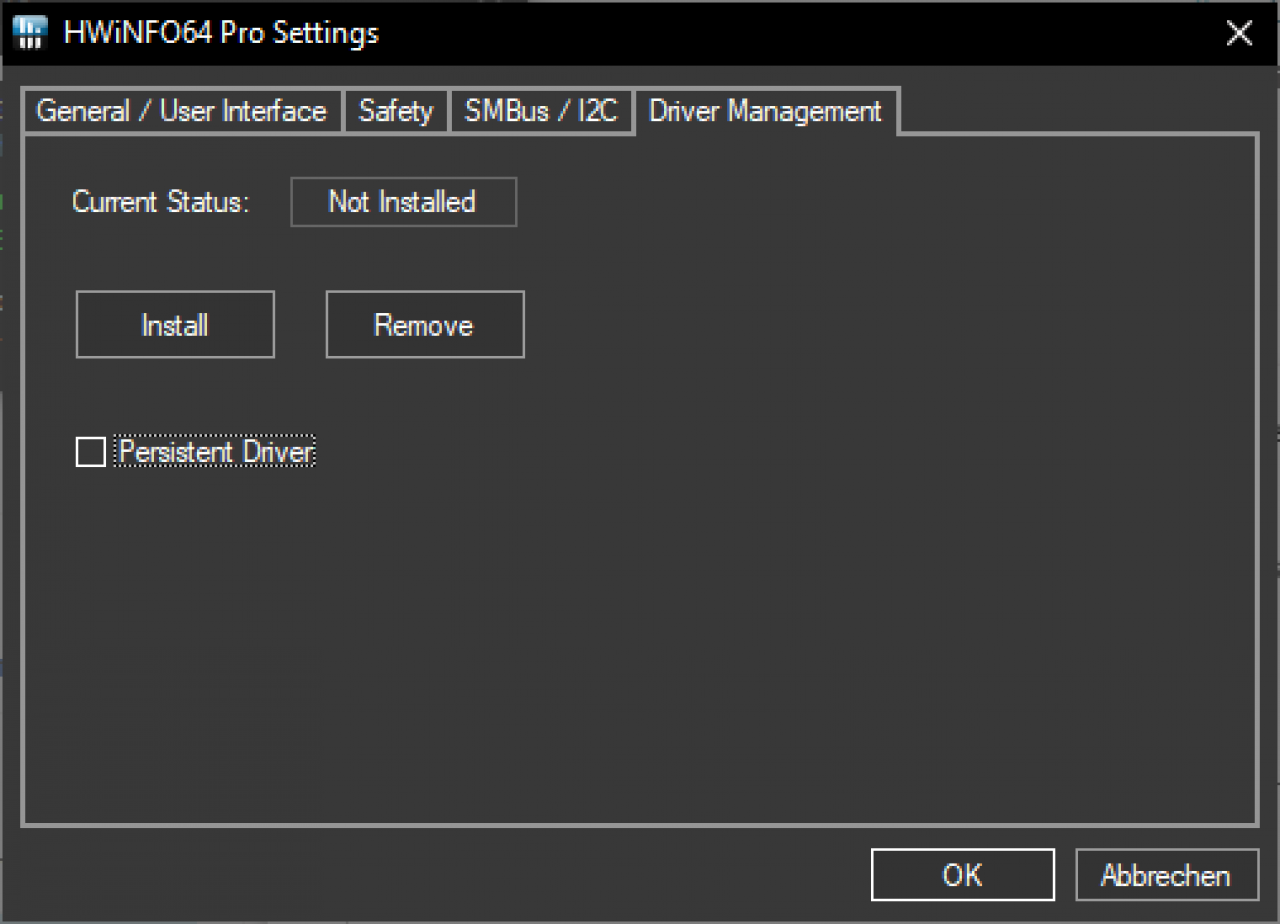The height and width of the screenshot is (924, 1280).
Task: Click the Current Status label
Action: click(x=161, y=202)
